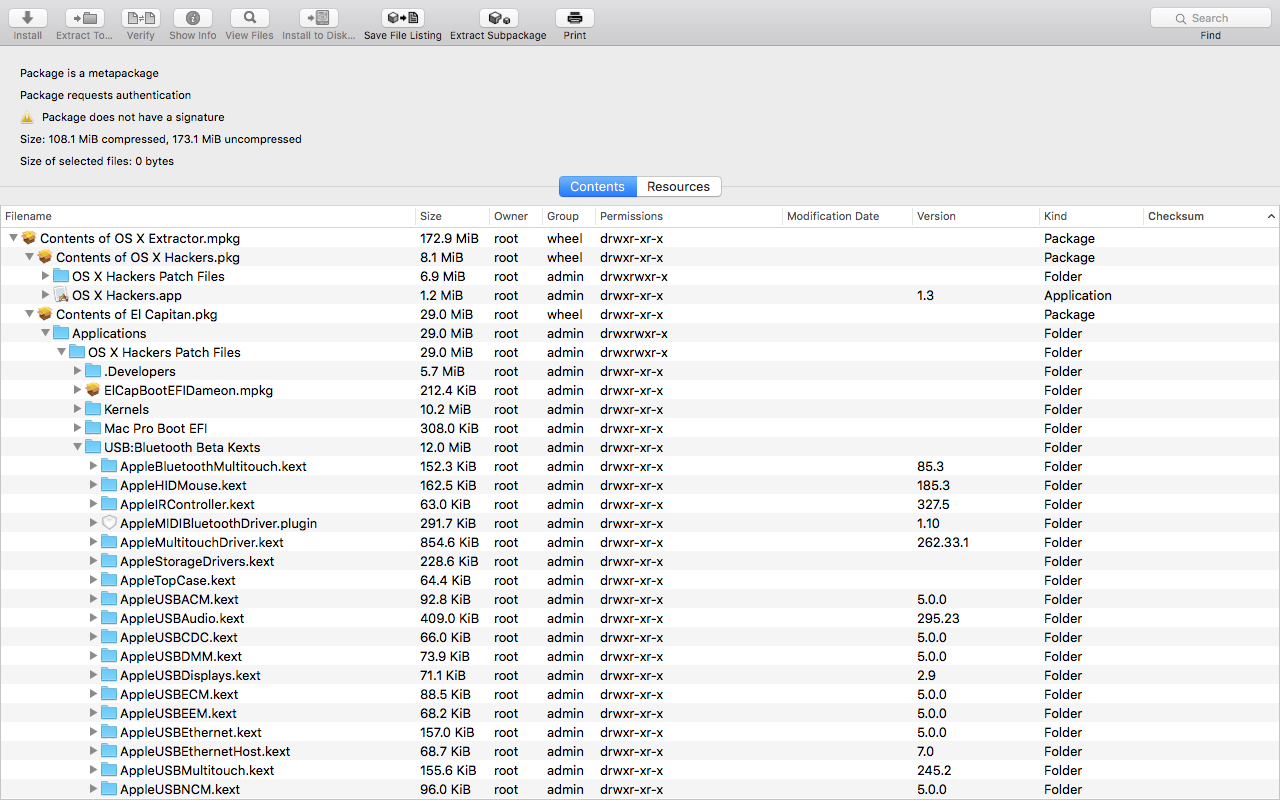The image size is (1280, 800).
Task: Select the AppleUSBEthernetHost.kext row
Action: (x=640, y=751)
